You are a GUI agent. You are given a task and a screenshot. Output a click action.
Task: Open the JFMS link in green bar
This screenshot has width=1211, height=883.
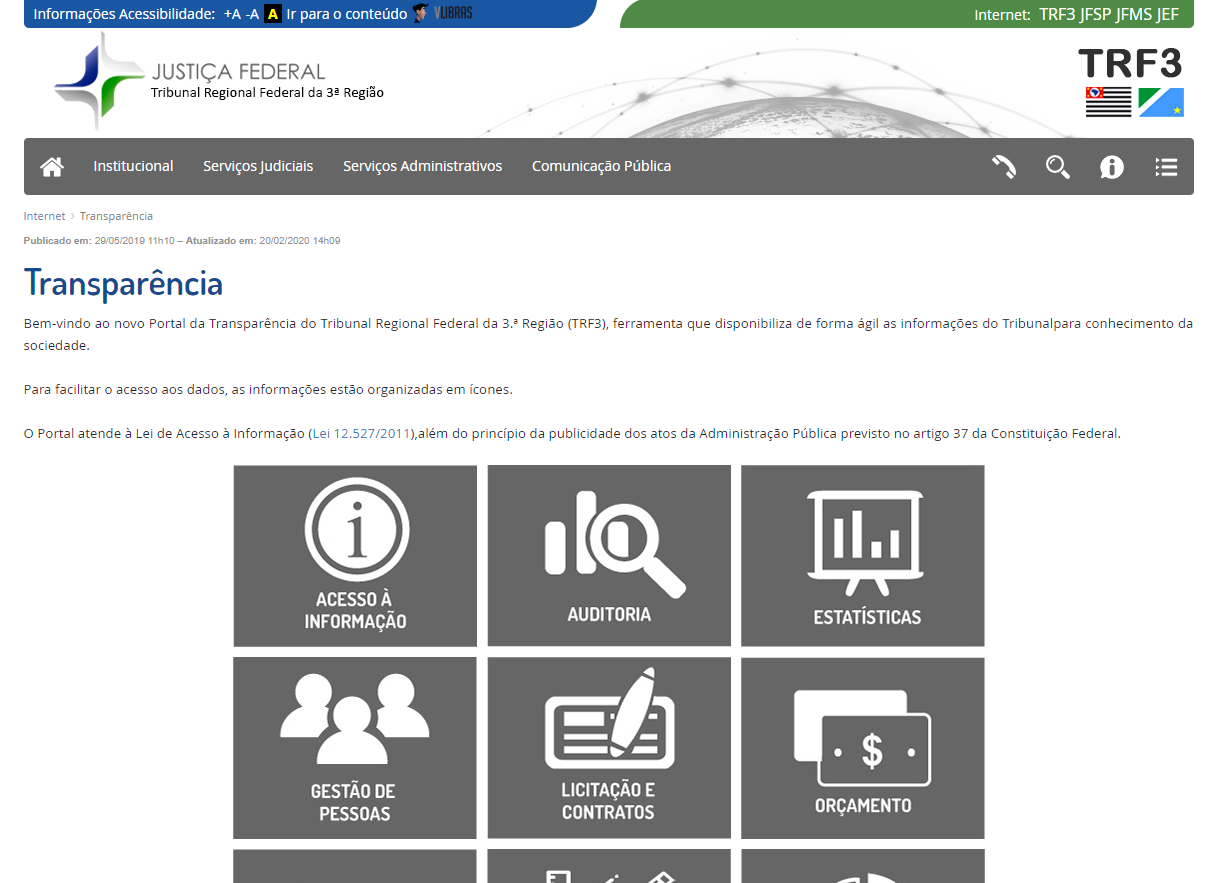1134,15
